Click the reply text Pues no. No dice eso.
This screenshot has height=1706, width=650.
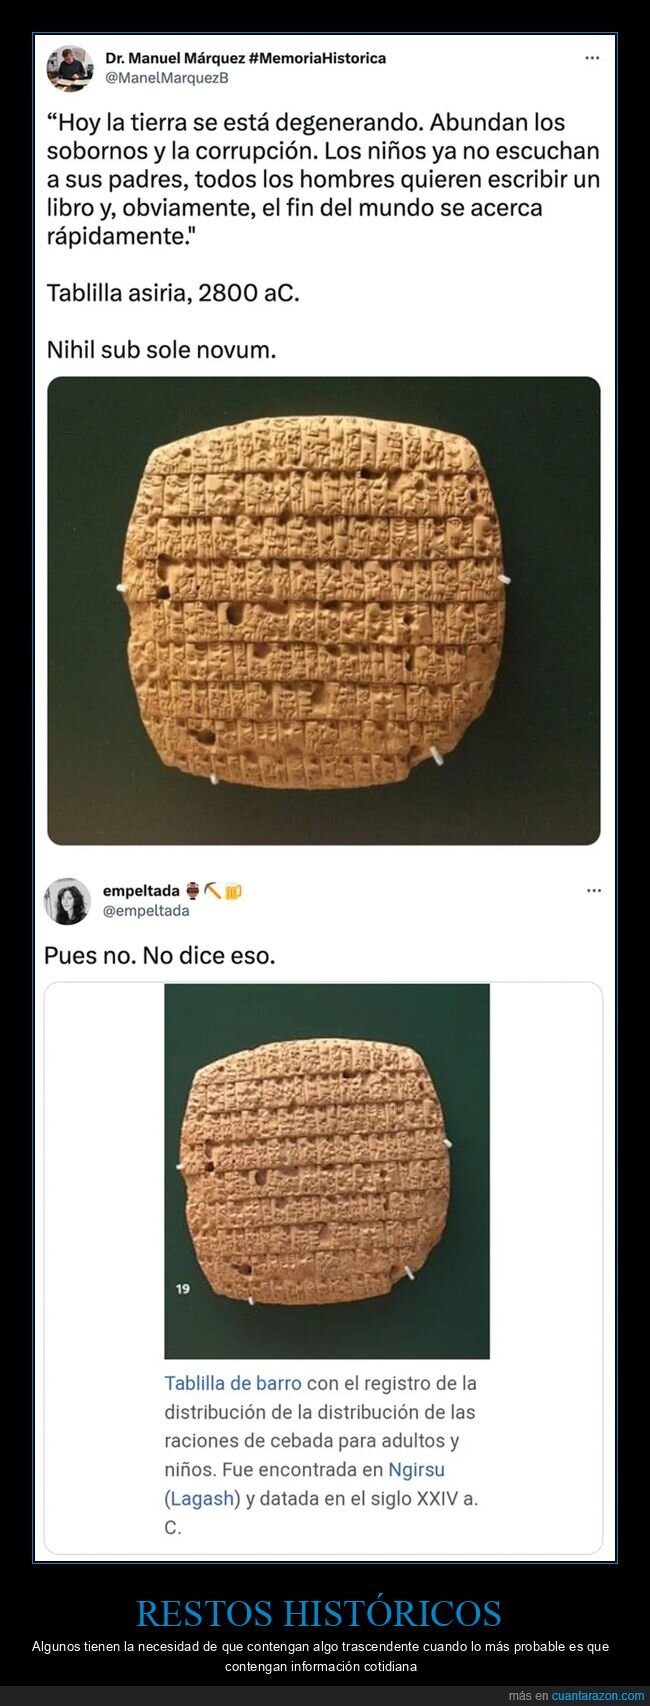click(159, 955)
